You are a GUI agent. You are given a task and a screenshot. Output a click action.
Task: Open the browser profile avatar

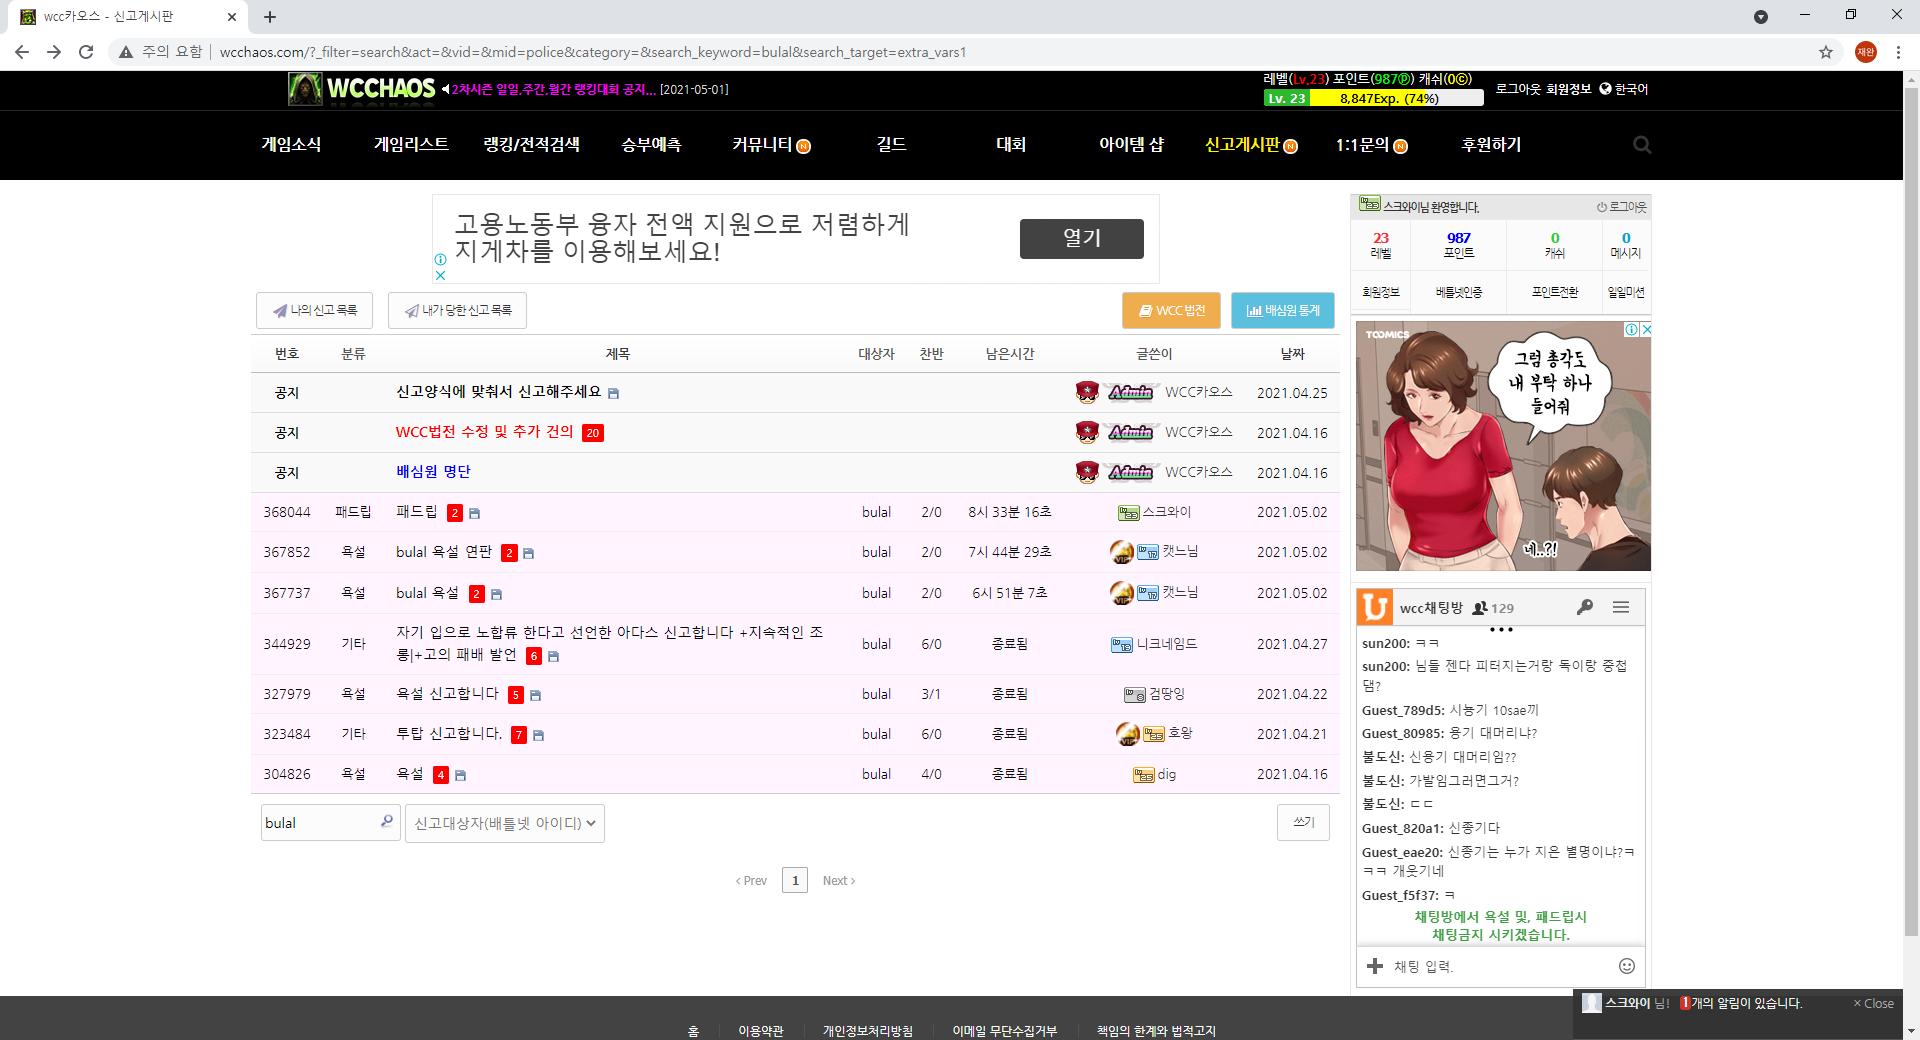pyautogui.click(x=1865, y=52)
